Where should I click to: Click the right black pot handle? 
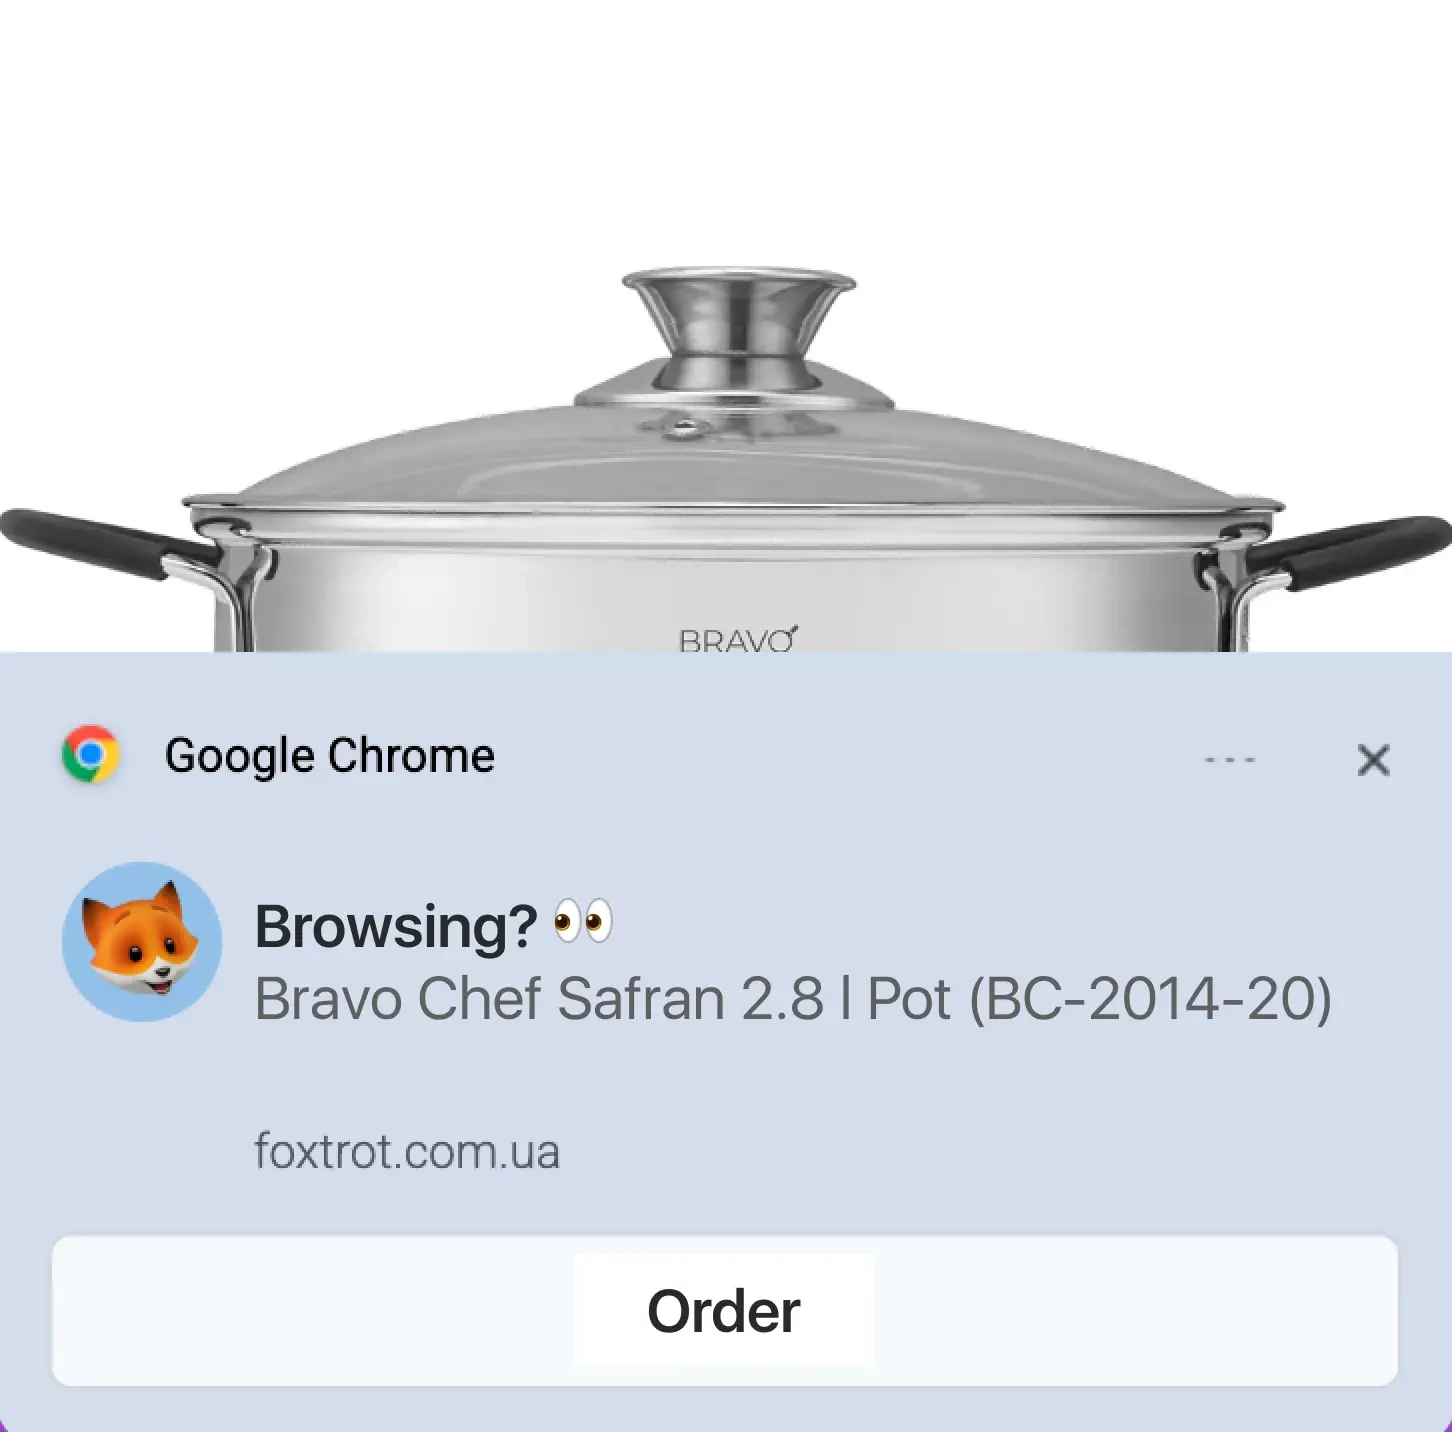[x=1350, y=550]
